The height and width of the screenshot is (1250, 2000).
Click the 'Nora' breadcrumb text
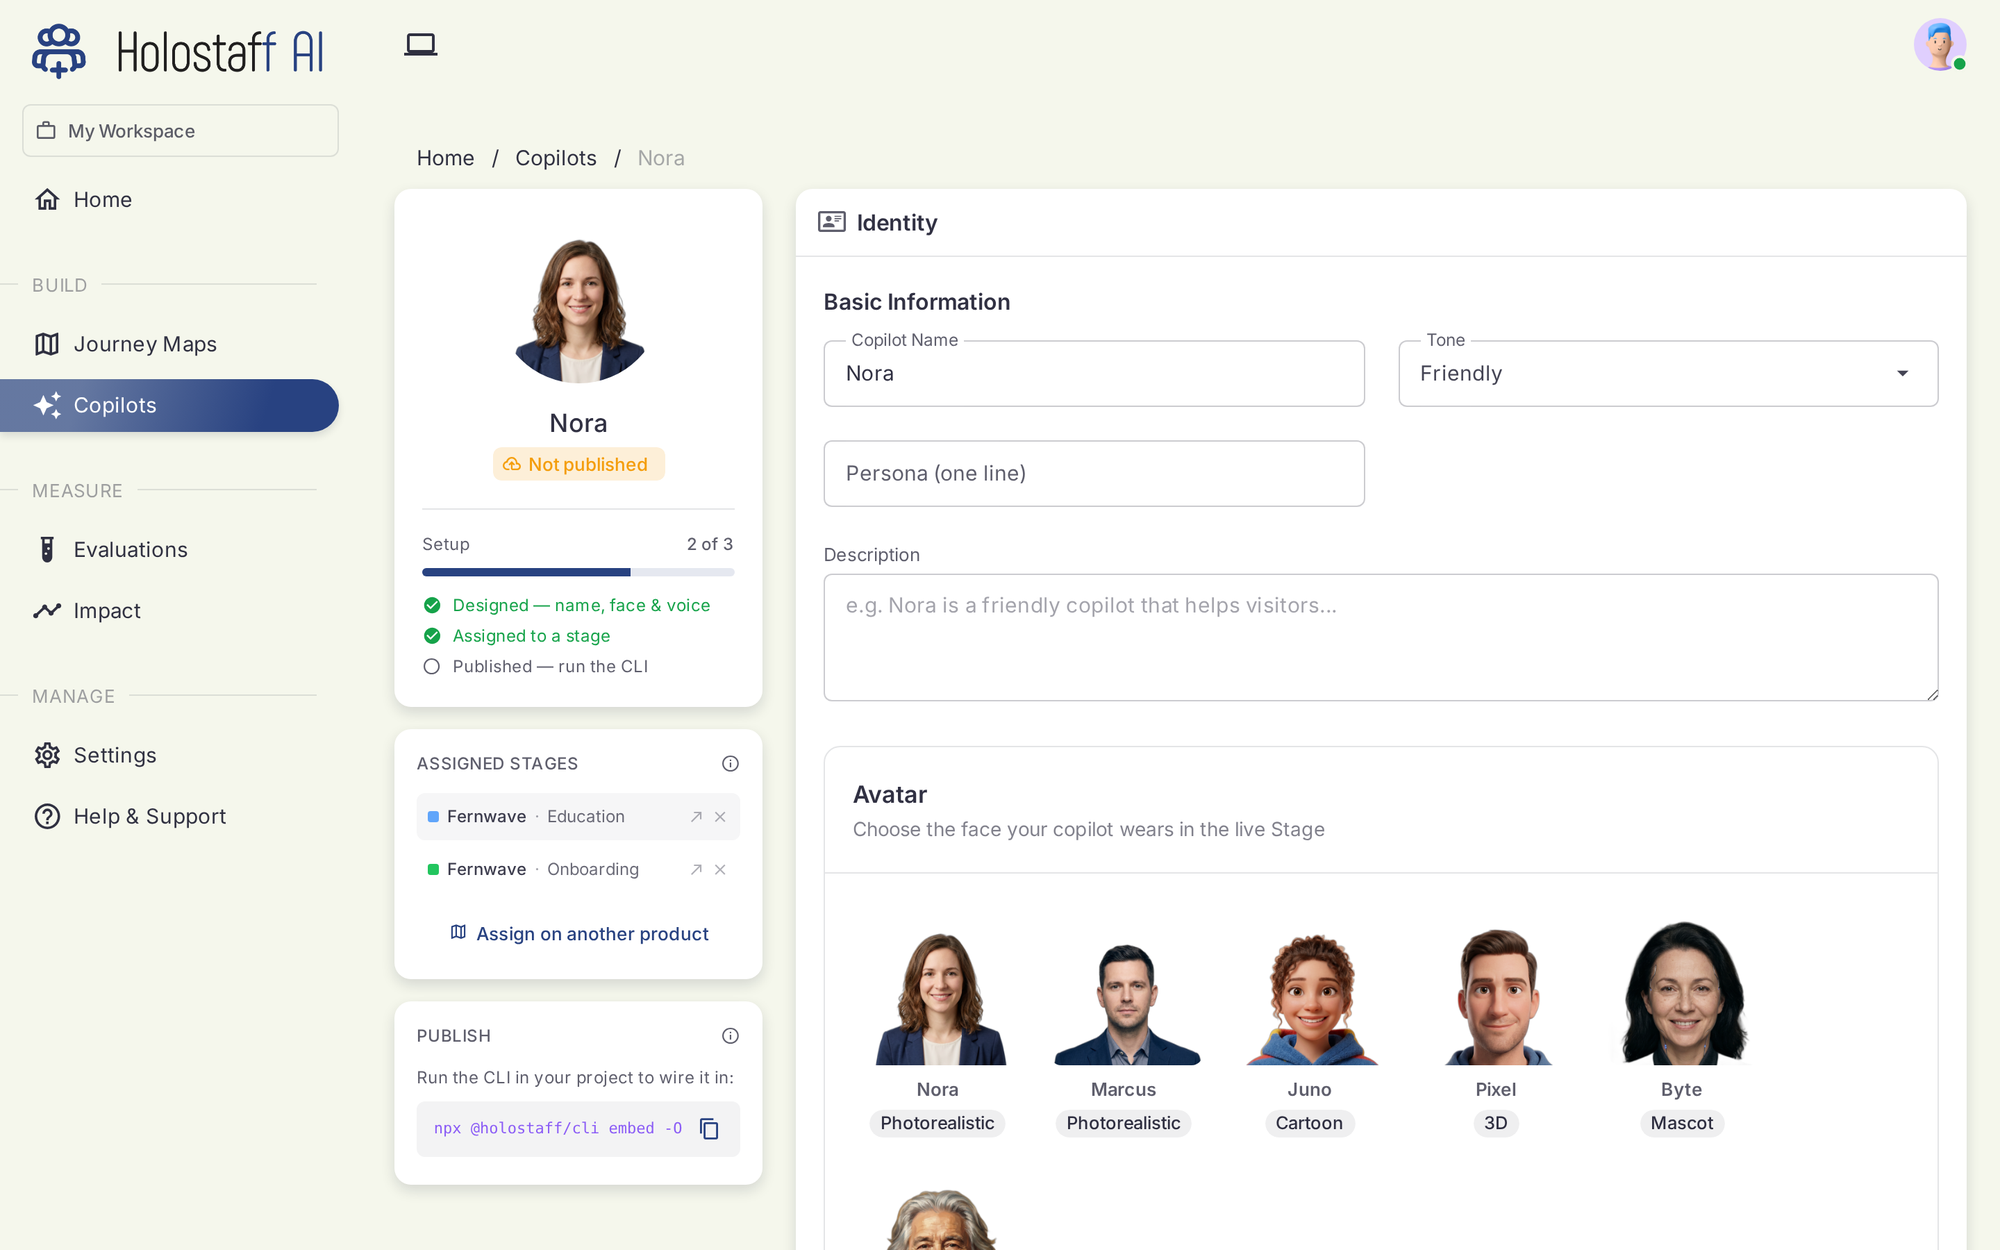point(661,158)
